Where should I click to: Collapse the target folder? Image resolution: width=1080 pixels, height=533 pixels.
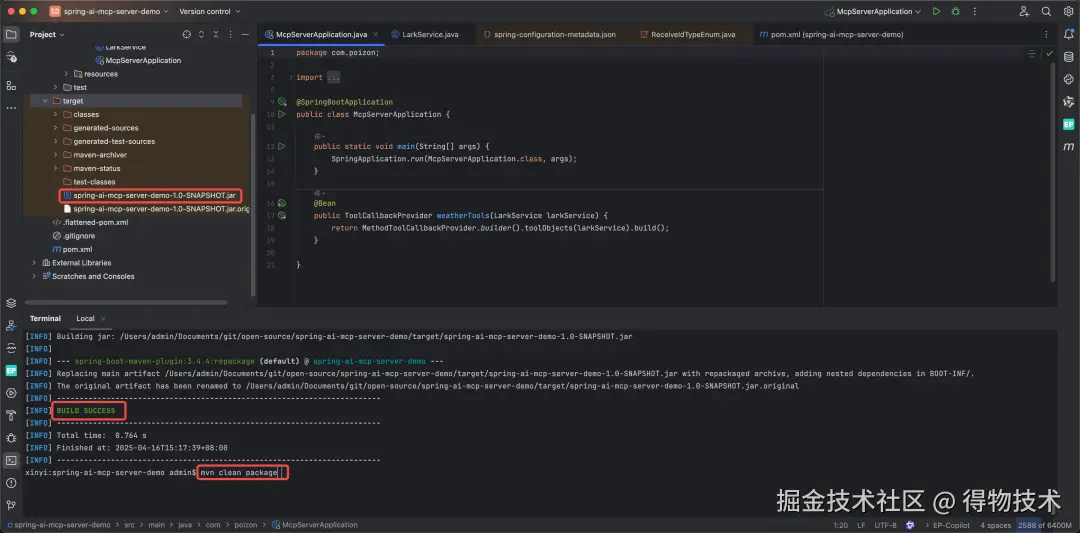point(45,101)
